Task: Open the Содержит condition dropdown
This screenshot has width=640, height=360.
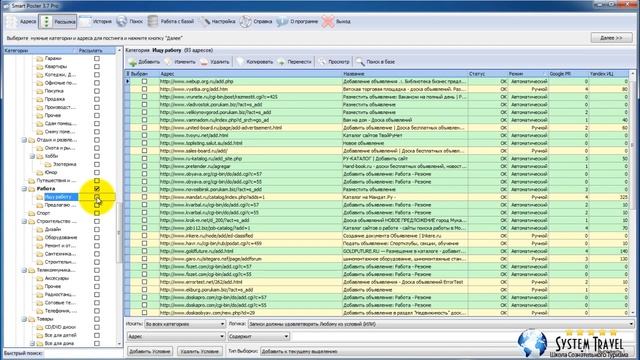Action: 259,336
